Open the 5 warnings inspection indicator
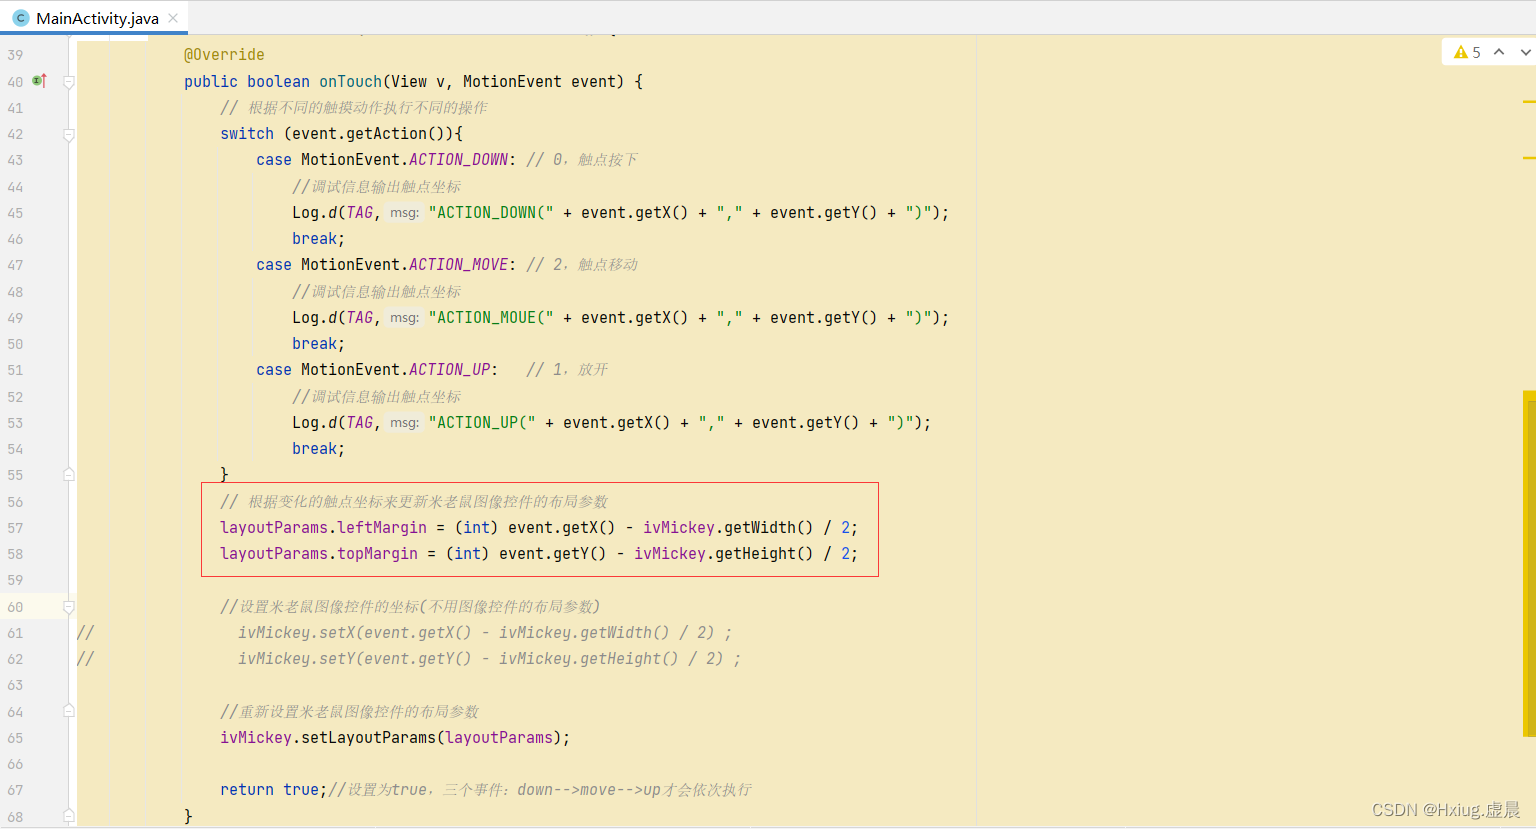1536x829 pixels. [1467, 52]
